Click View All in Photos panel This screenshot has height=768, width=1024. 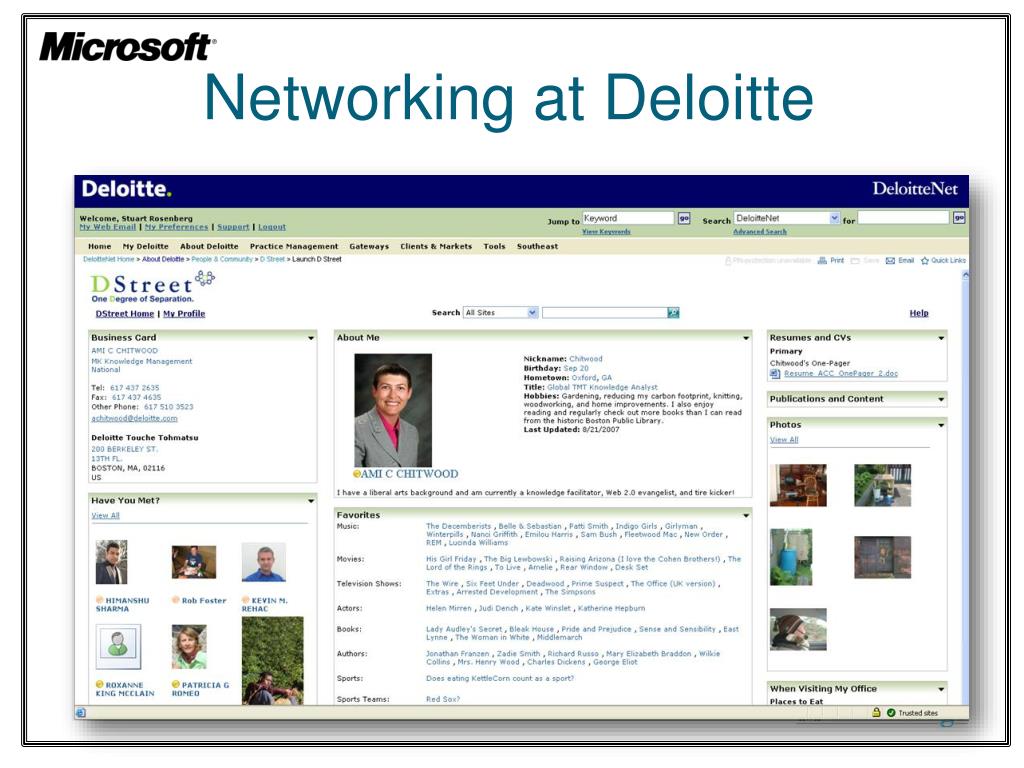pyautogui.click(x=784, y=440)
